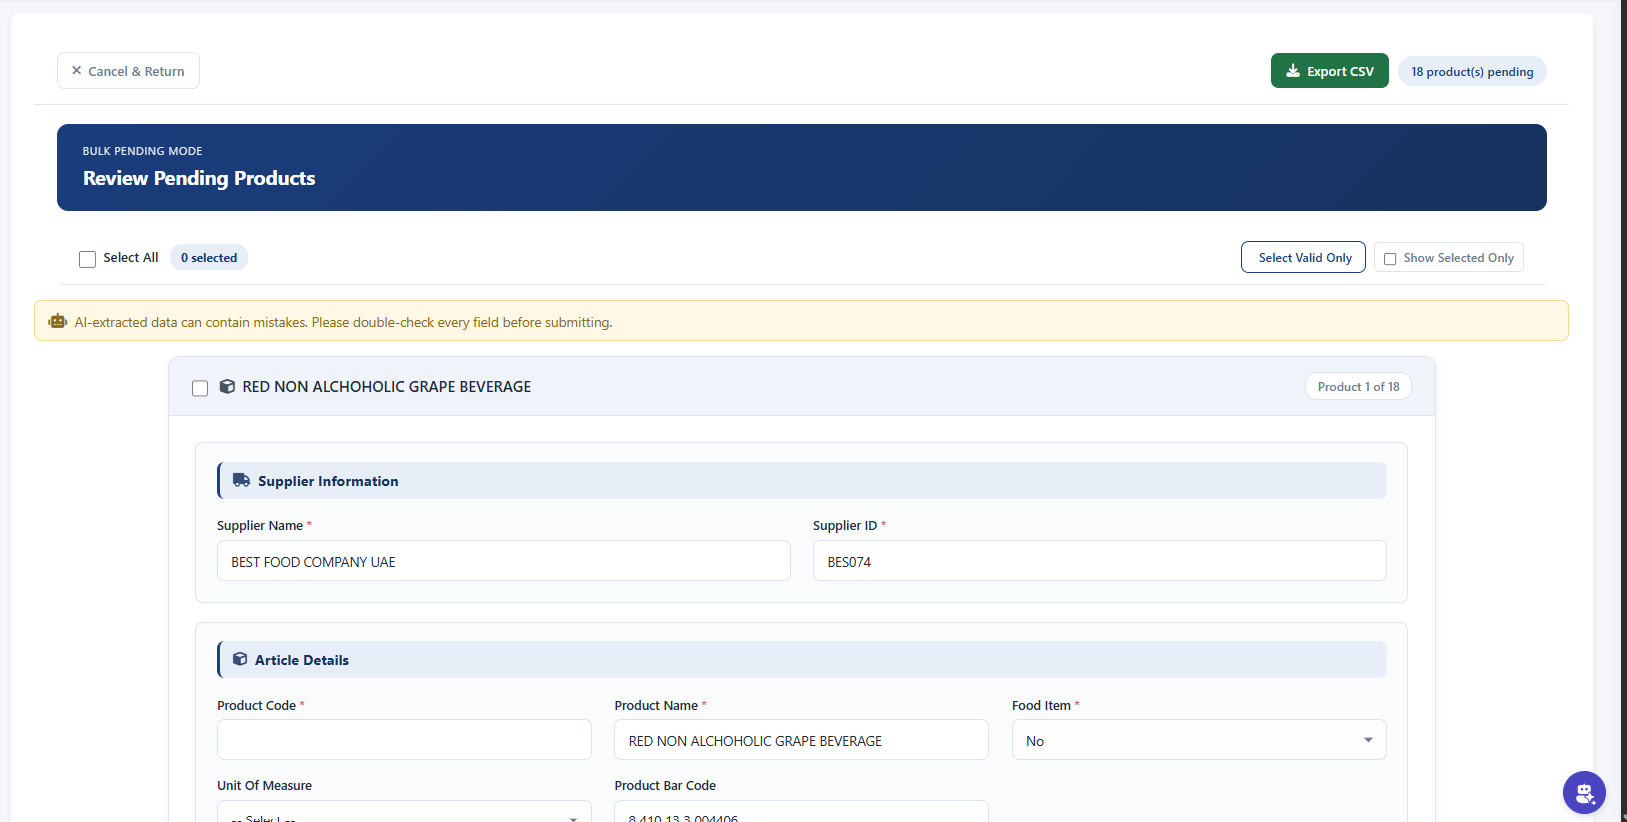1627x822 pixels.
Task: Open the Food Item dropdown
Action: tap(1199, 740)
